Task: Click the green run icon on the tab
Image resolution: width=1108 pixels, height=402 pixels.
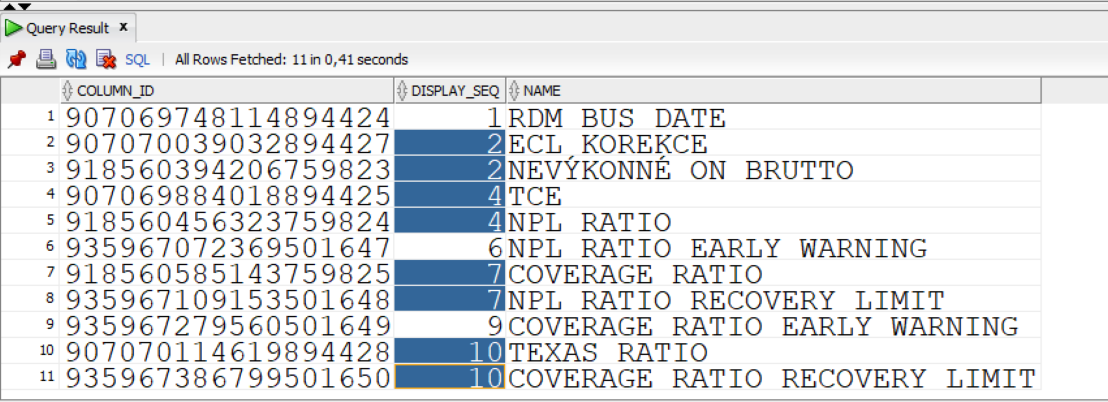Action: click(13, 28)
